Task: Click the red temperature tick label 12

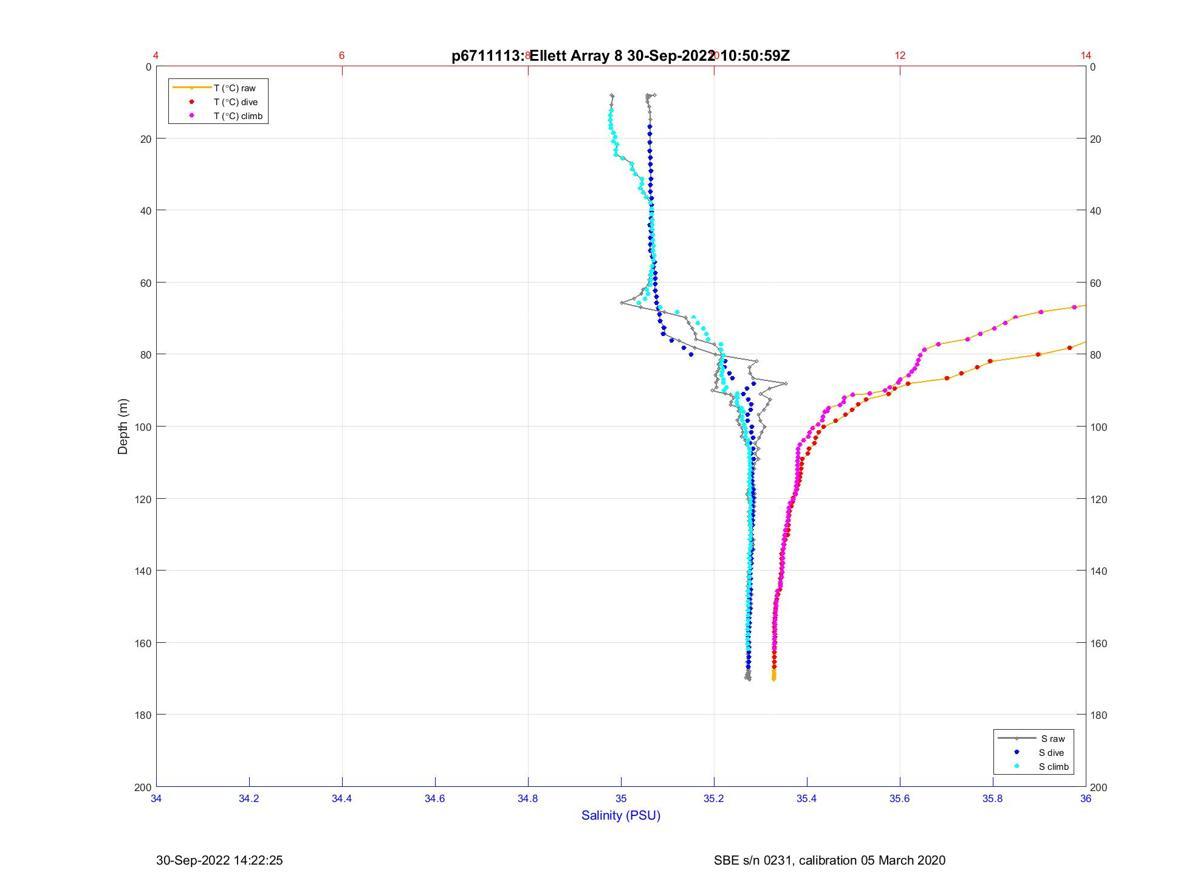Action: click(900, 55)
